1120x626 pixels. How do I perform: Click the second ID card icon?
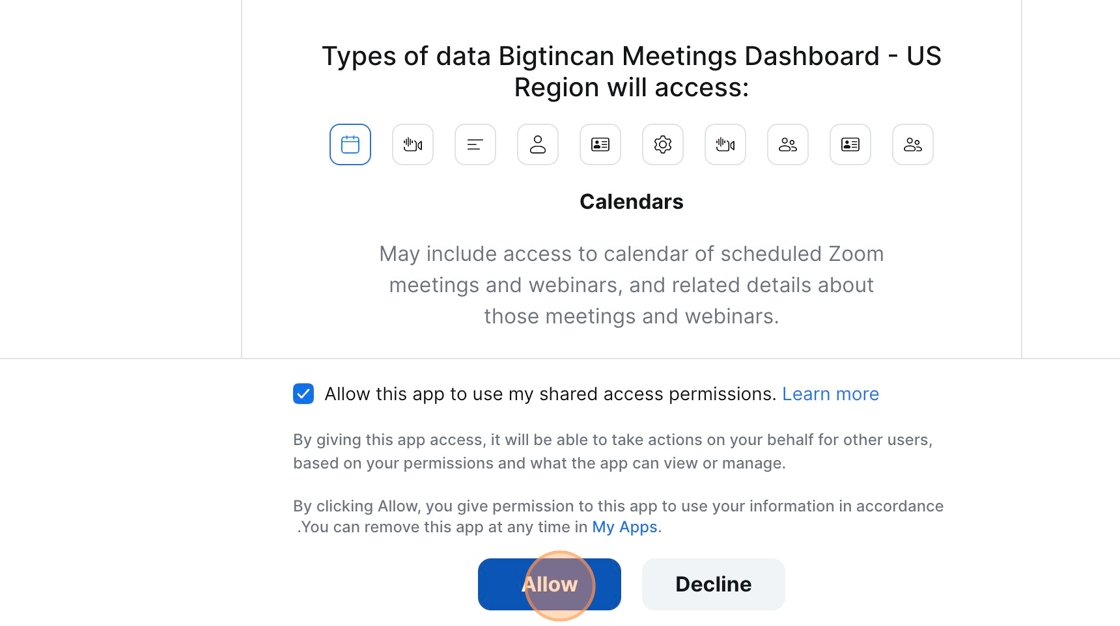[x=850, y=145]
